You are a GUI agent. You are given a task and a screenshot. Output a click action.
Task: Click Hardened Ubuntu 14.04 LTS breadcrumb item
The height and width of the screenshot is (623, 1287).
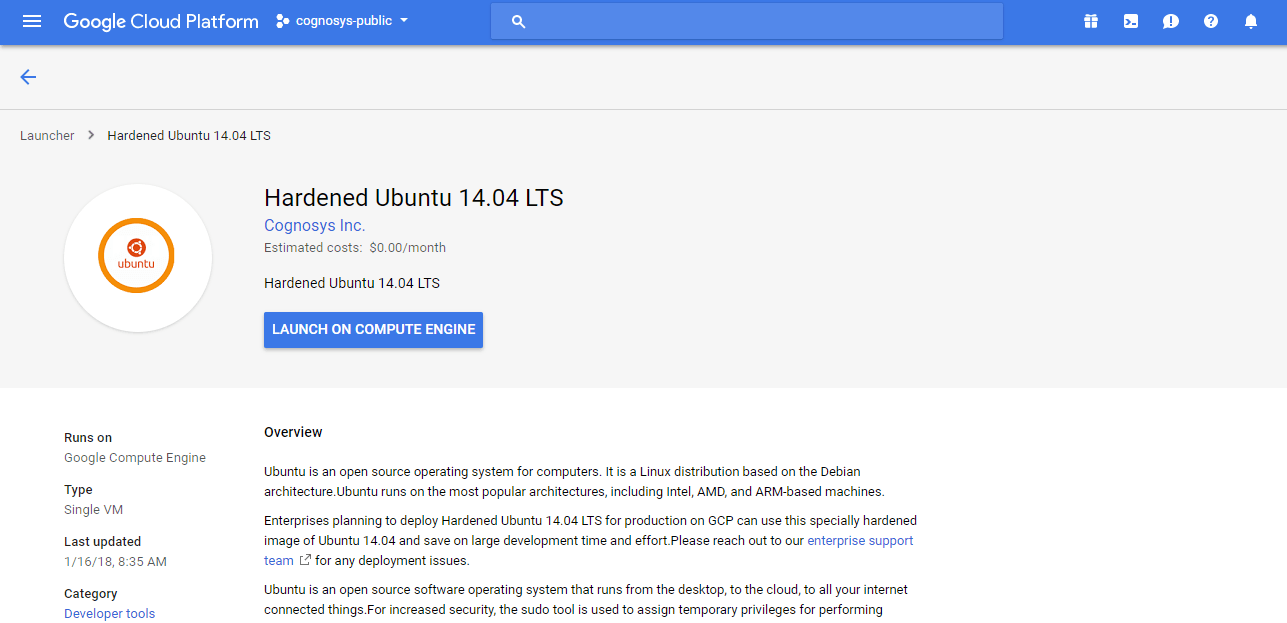coord(189,135)
